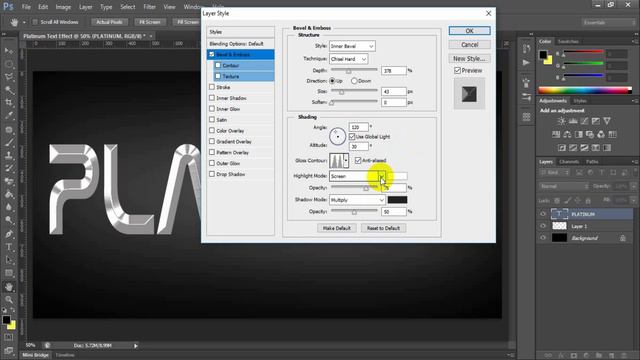The width and height of the screenshot is (640, 360).
Task: Enable the Stroke style checkbox
Action: pos(212,87)
